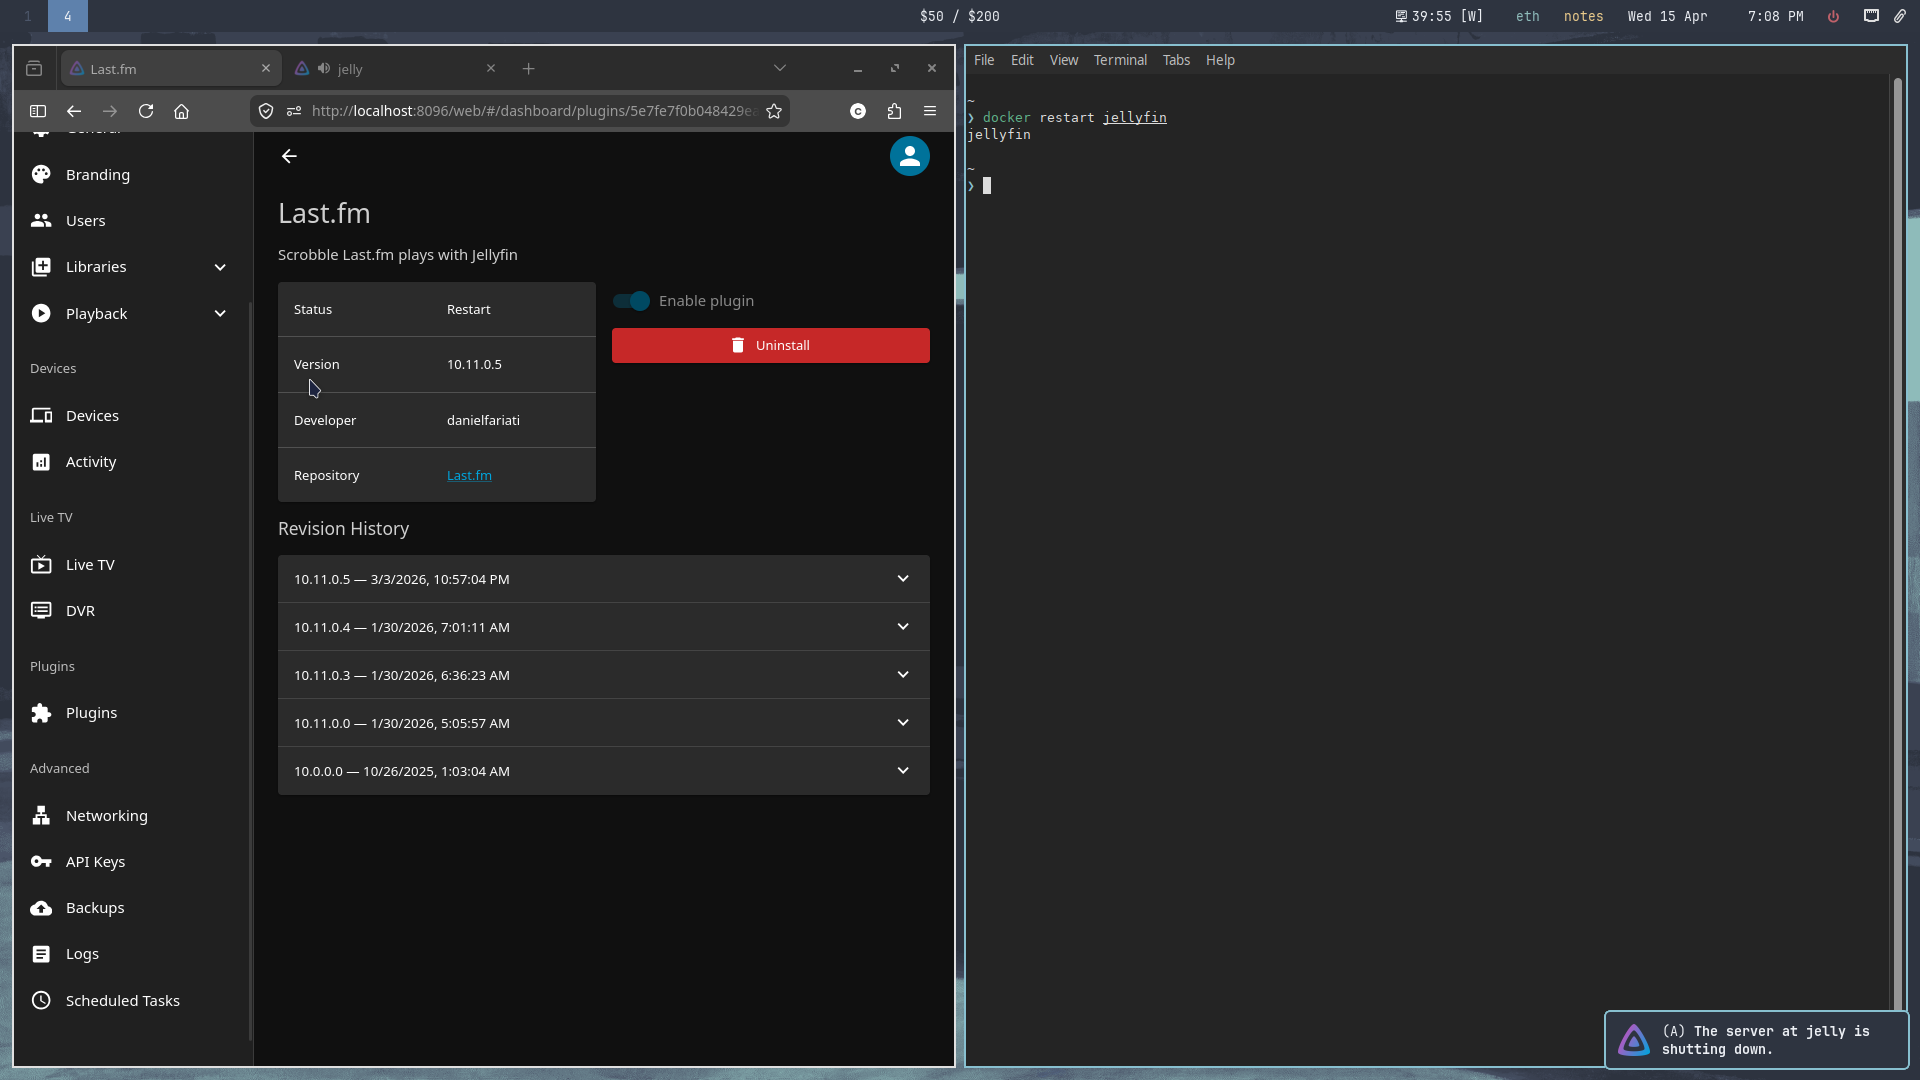Open the Backups page
This screenshot has height=1080, width=1920.
tap(131, 907)
